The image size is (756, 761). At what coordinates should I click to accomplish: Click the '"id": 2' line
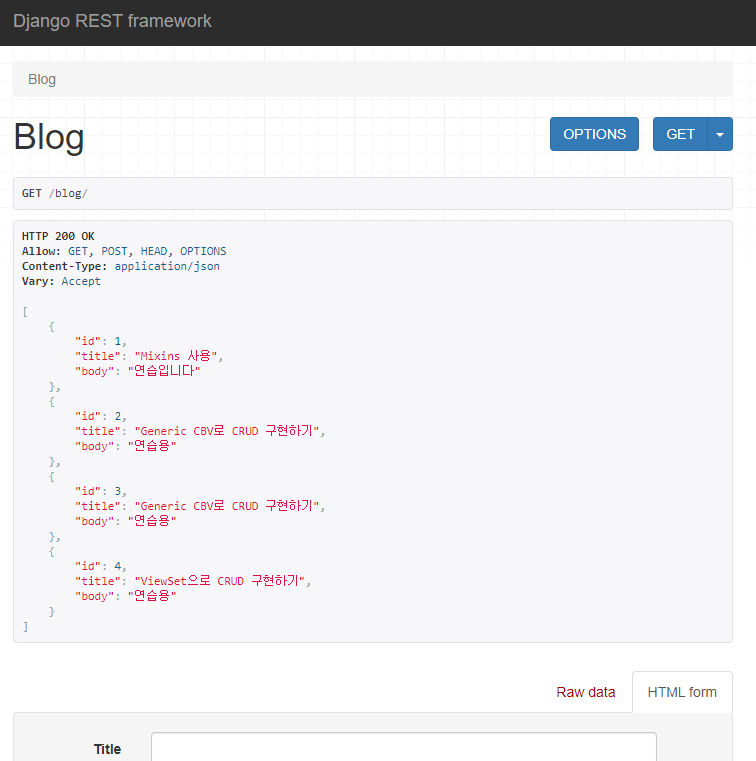click(100, 416)
